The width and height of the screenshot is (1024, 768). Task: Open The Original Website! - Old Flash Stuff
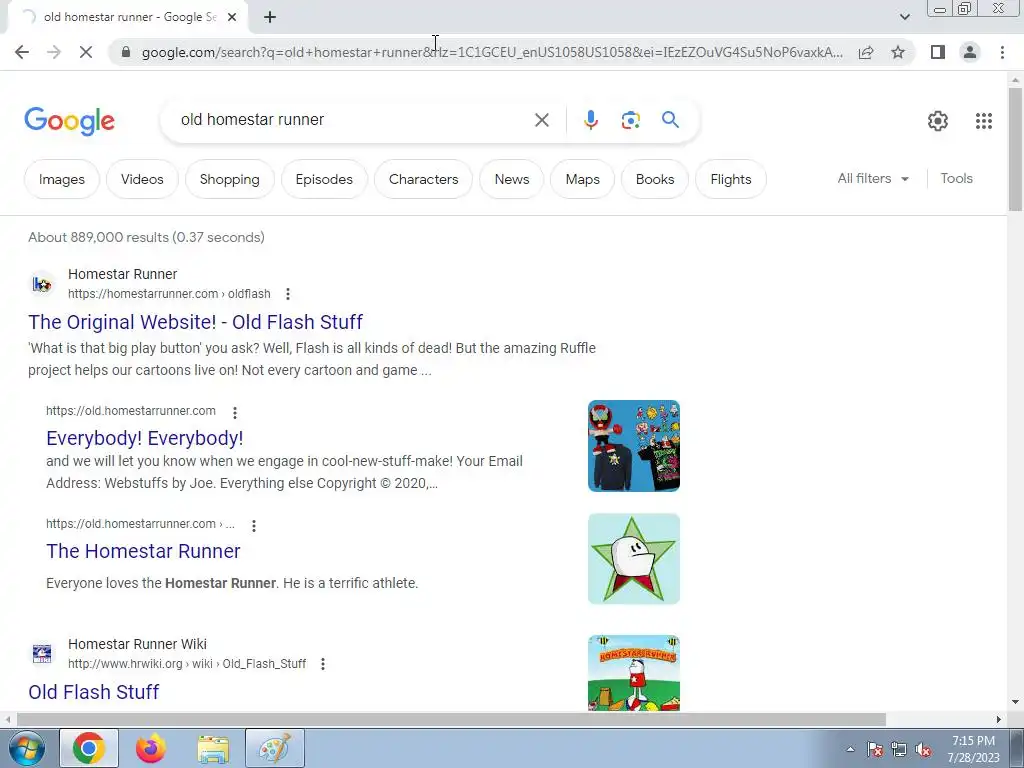point(195,322)
